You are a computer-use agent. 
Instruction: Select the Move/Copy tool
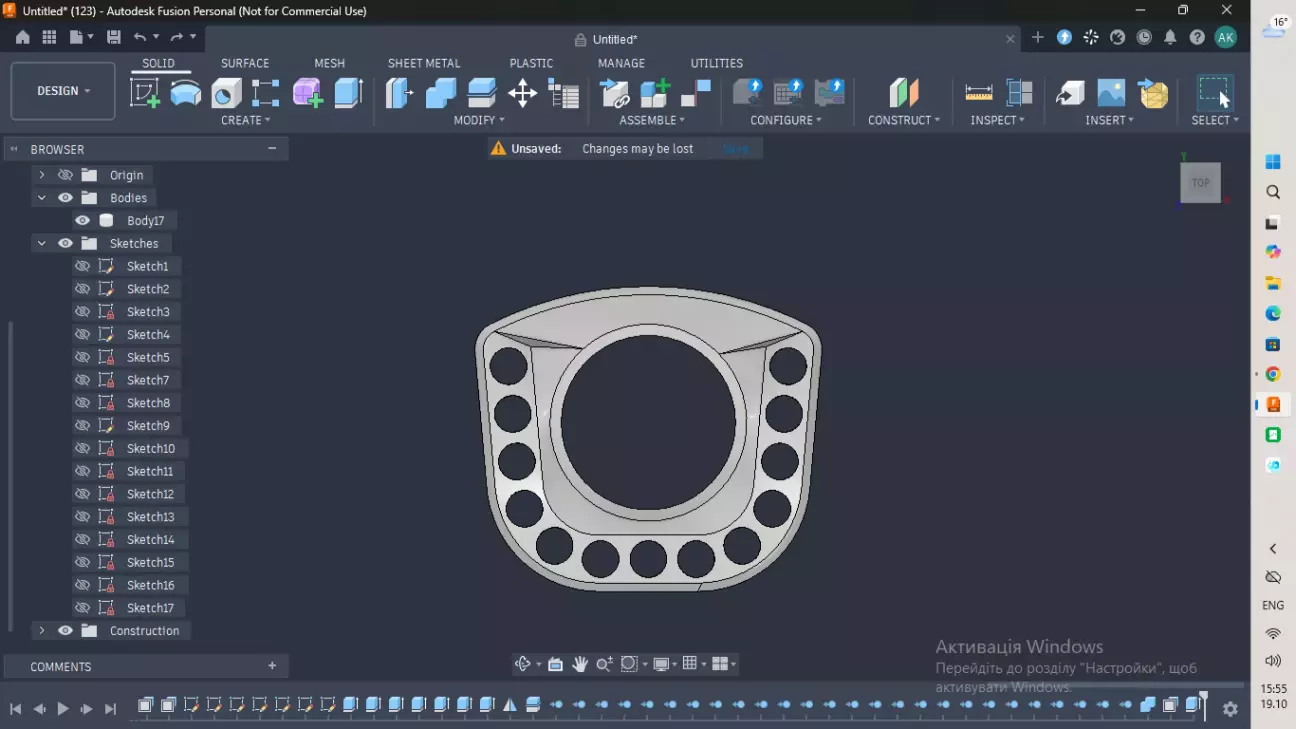click(523, 93)
